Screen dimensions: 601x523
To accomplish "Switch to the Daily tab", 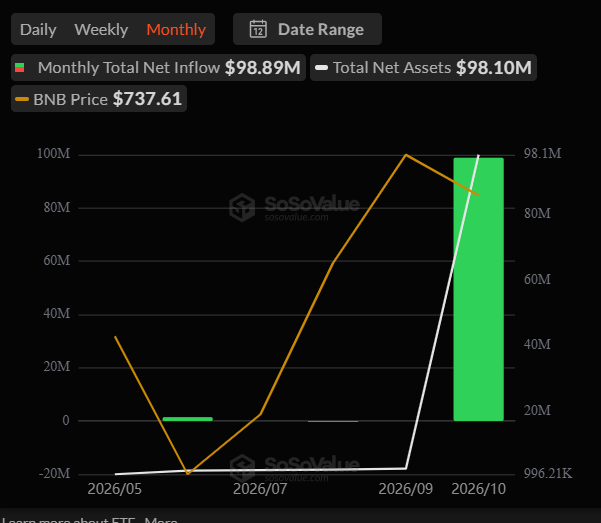I will pyautogui.click(x=38, y=30).
